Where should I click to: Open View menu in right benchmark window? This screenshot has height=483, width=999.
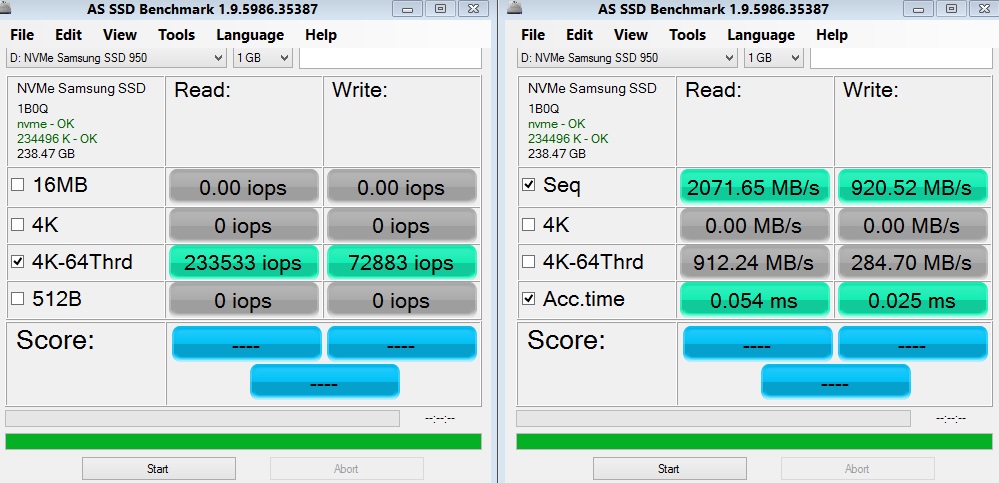coord(631,35)
